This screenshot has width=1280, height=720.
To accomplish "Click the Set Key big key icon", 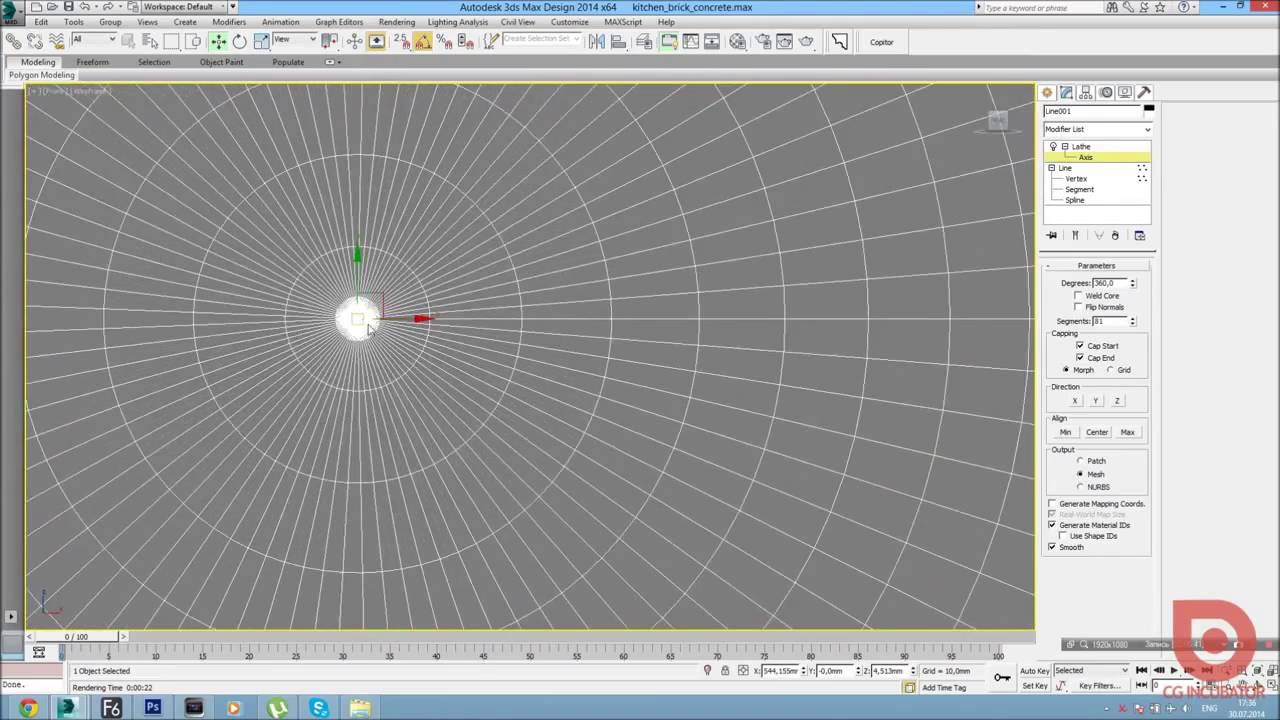I will click(1002, 678).
